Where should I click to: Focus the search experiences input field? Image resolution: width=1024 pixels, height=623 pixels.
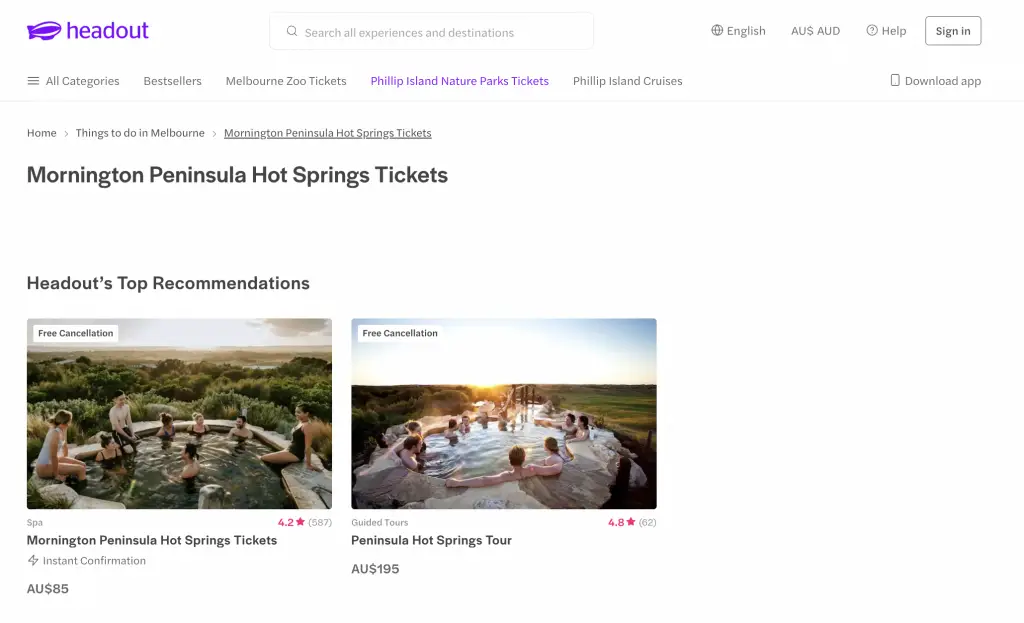click(432, 31)
